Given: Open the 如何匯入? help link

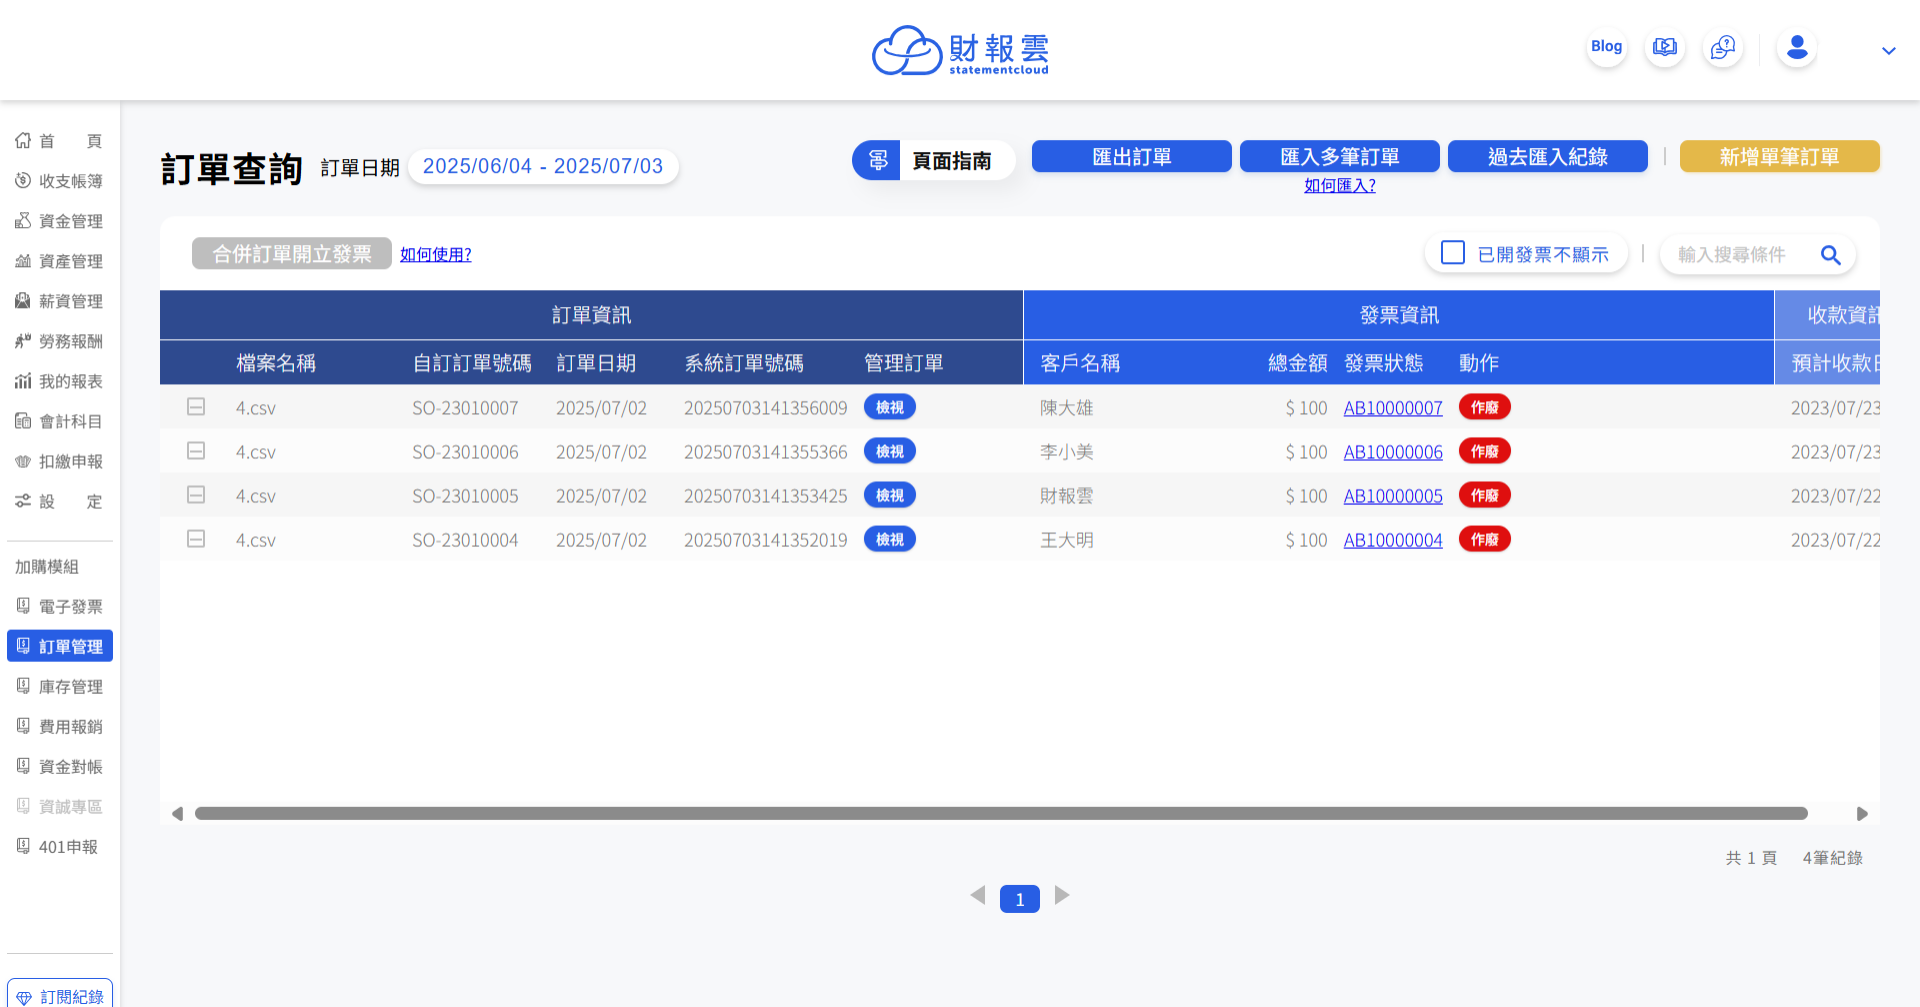Looking at the screenshot, I should [x=1339, y=185].
